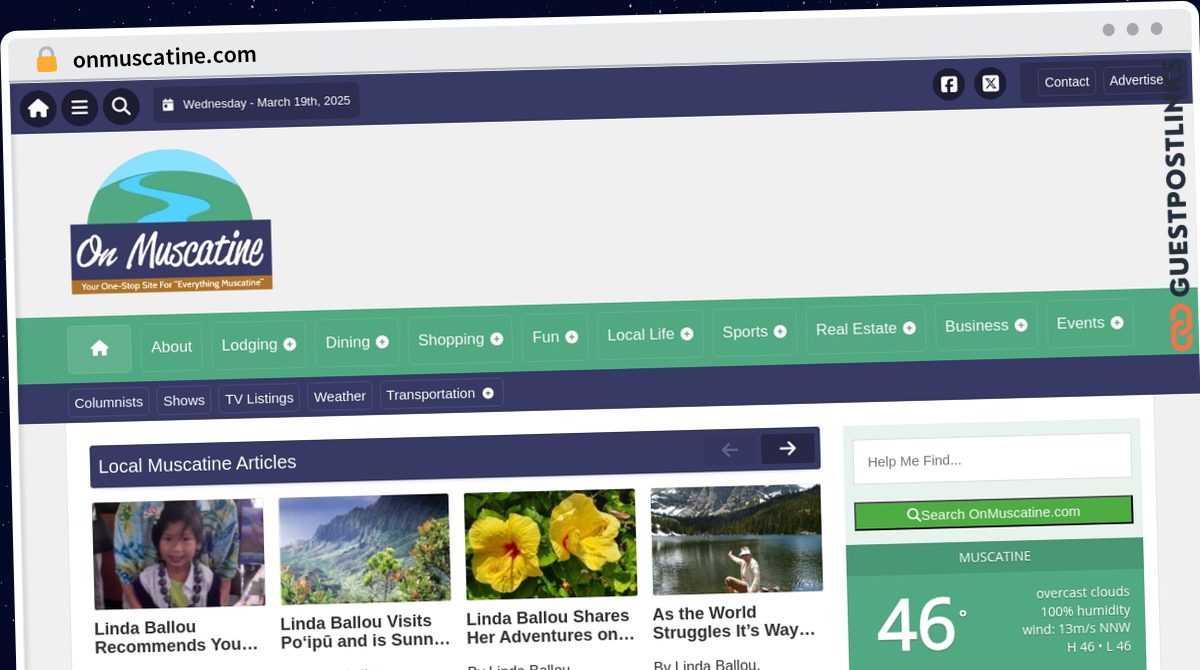Open TV Listings
The image size is (1200, 670).
point(259,398)
